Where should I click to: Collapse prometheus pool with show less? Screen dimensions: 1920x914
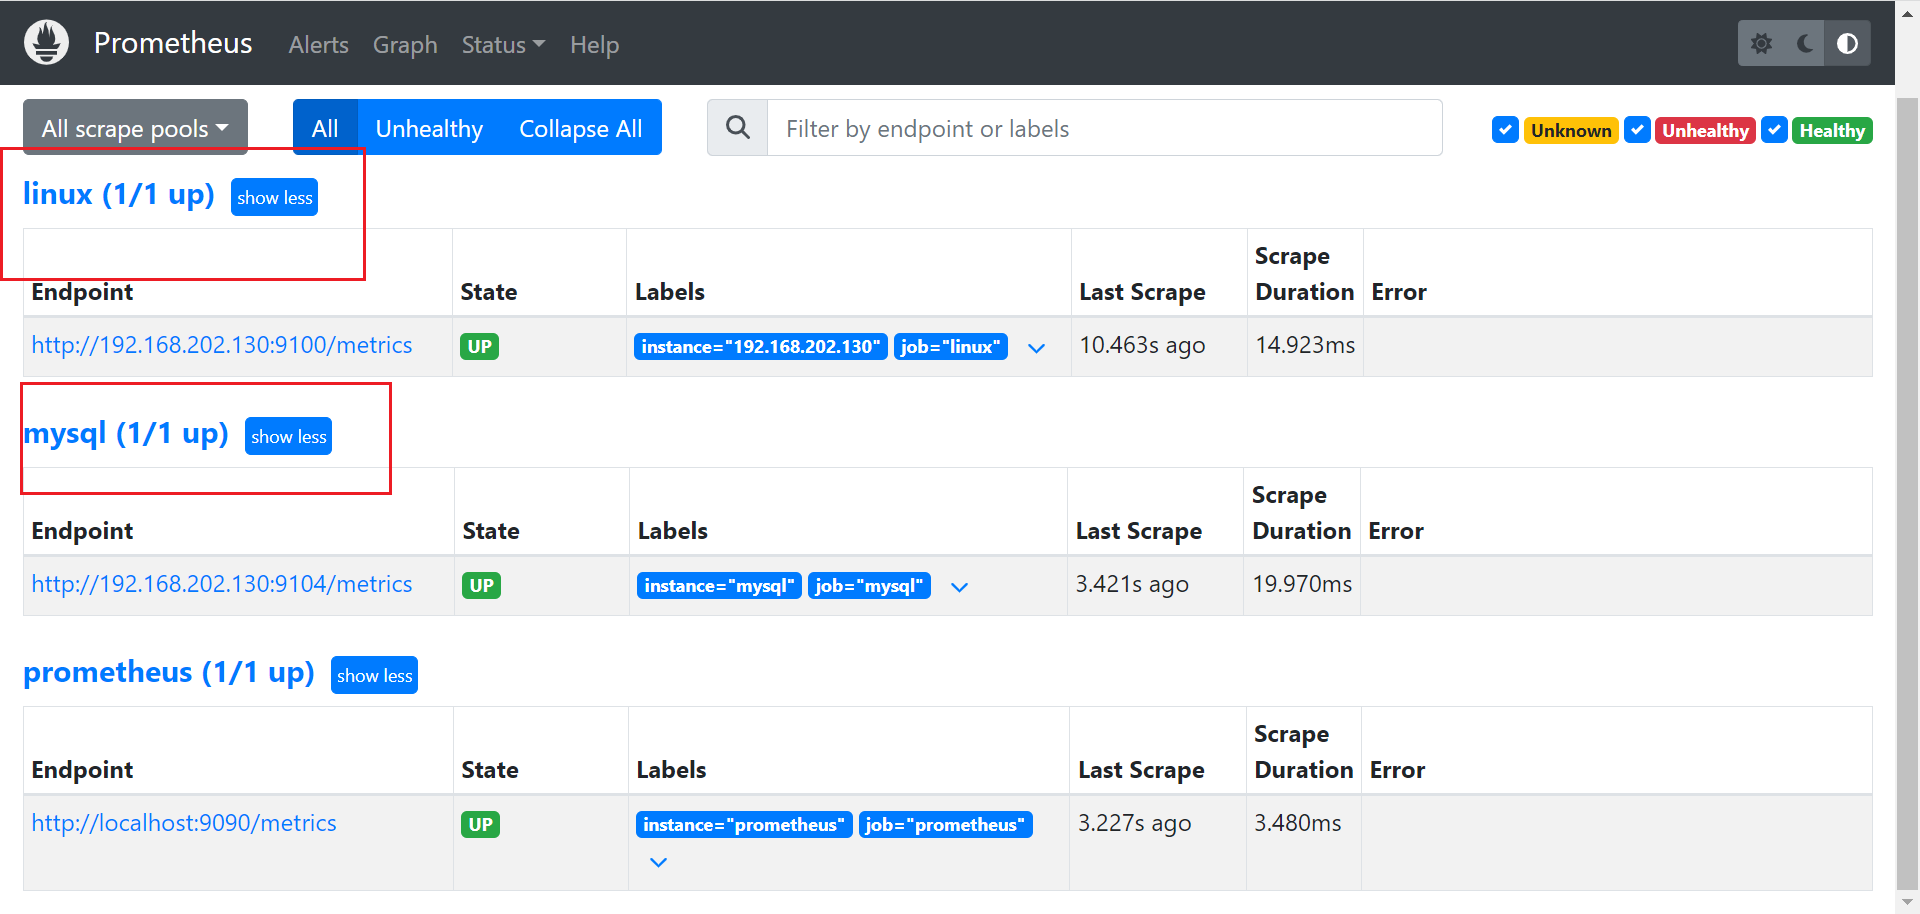(374, 675)
